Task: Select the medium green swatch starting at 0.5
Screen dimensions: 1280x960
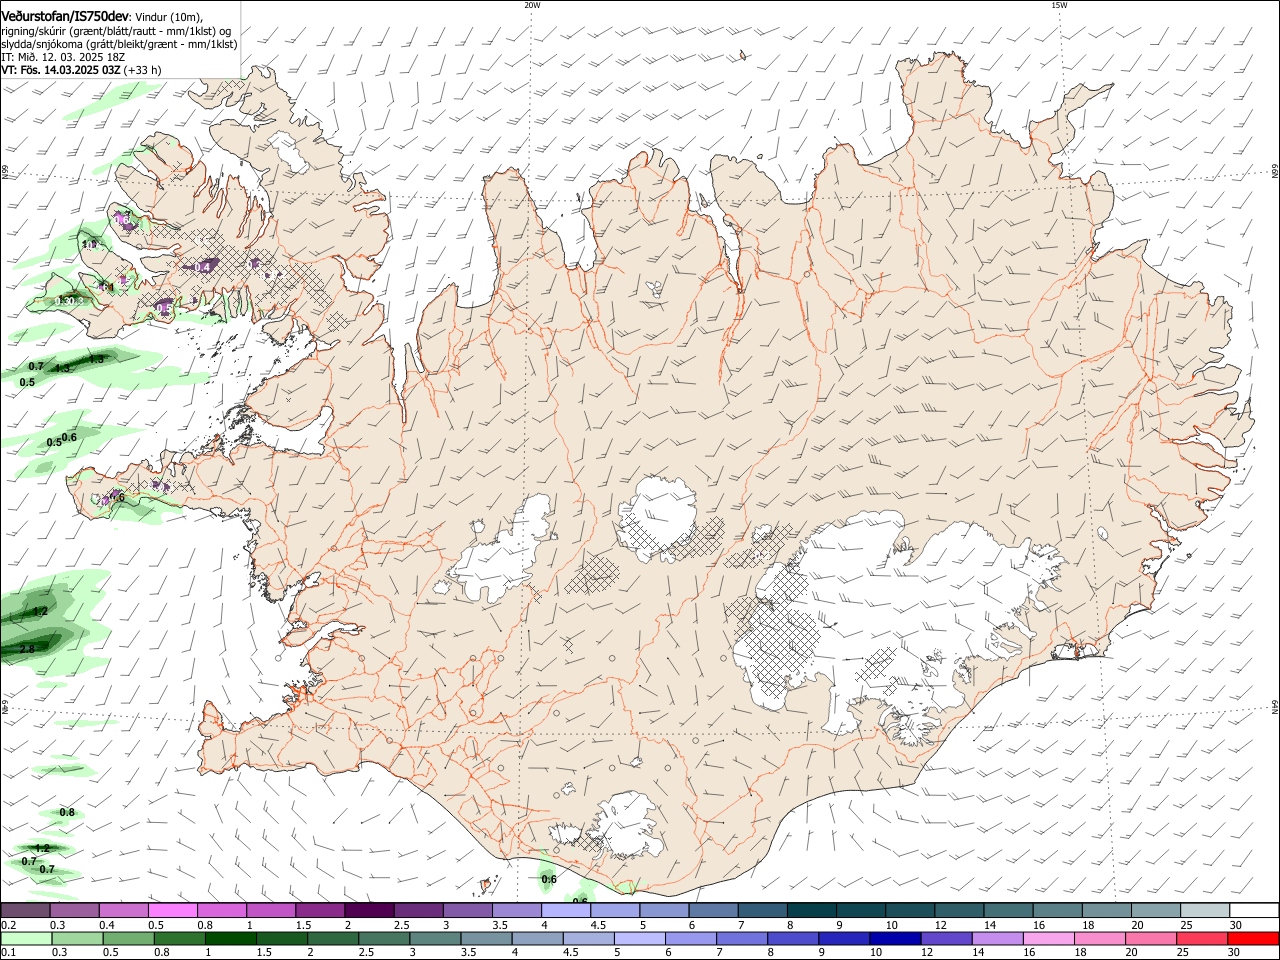Action: point(128,939)
